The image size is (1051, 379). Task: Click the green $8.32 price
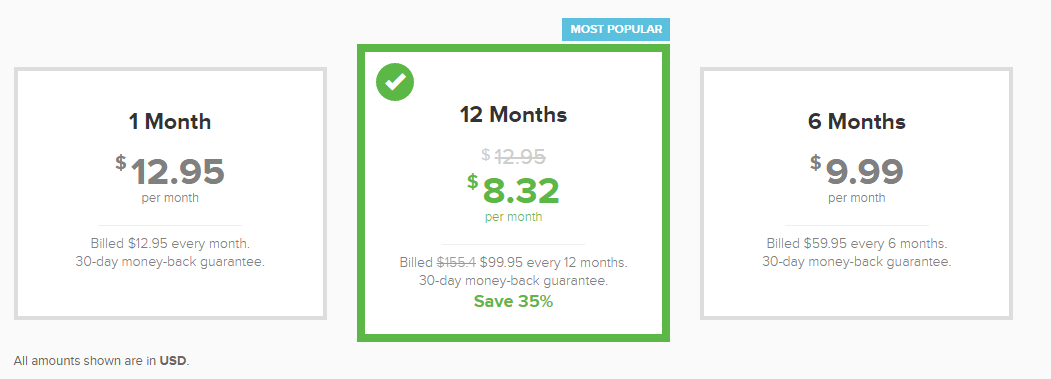[x=513, y=191]
